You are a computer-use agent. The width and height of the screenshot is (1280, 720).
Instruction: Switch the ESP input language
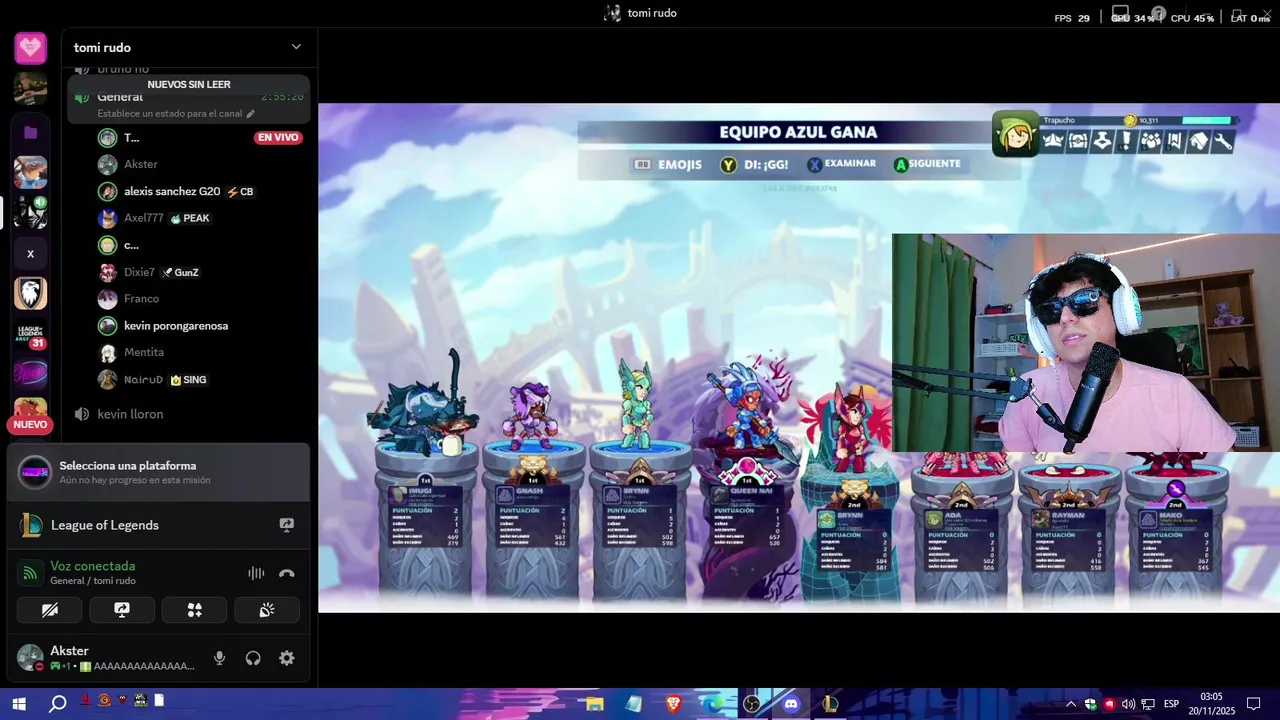pyautogui.click(x=1171, y=704)
